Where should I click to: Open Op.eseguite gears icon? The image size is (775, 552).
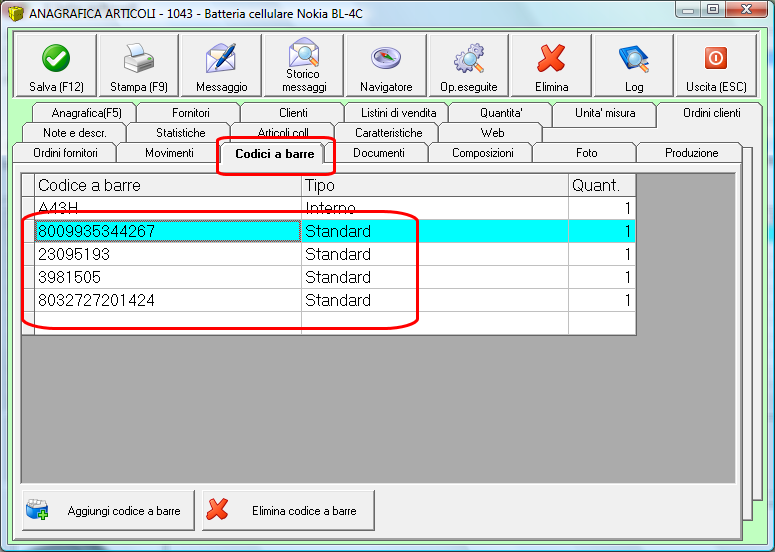[x=469, y=58]
